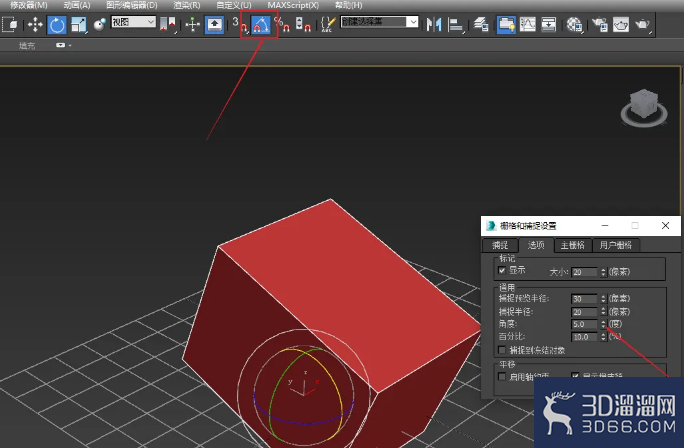Open the Rendered Frame Window icon
This screenshot has height=448, width=684.
[621, 24]
